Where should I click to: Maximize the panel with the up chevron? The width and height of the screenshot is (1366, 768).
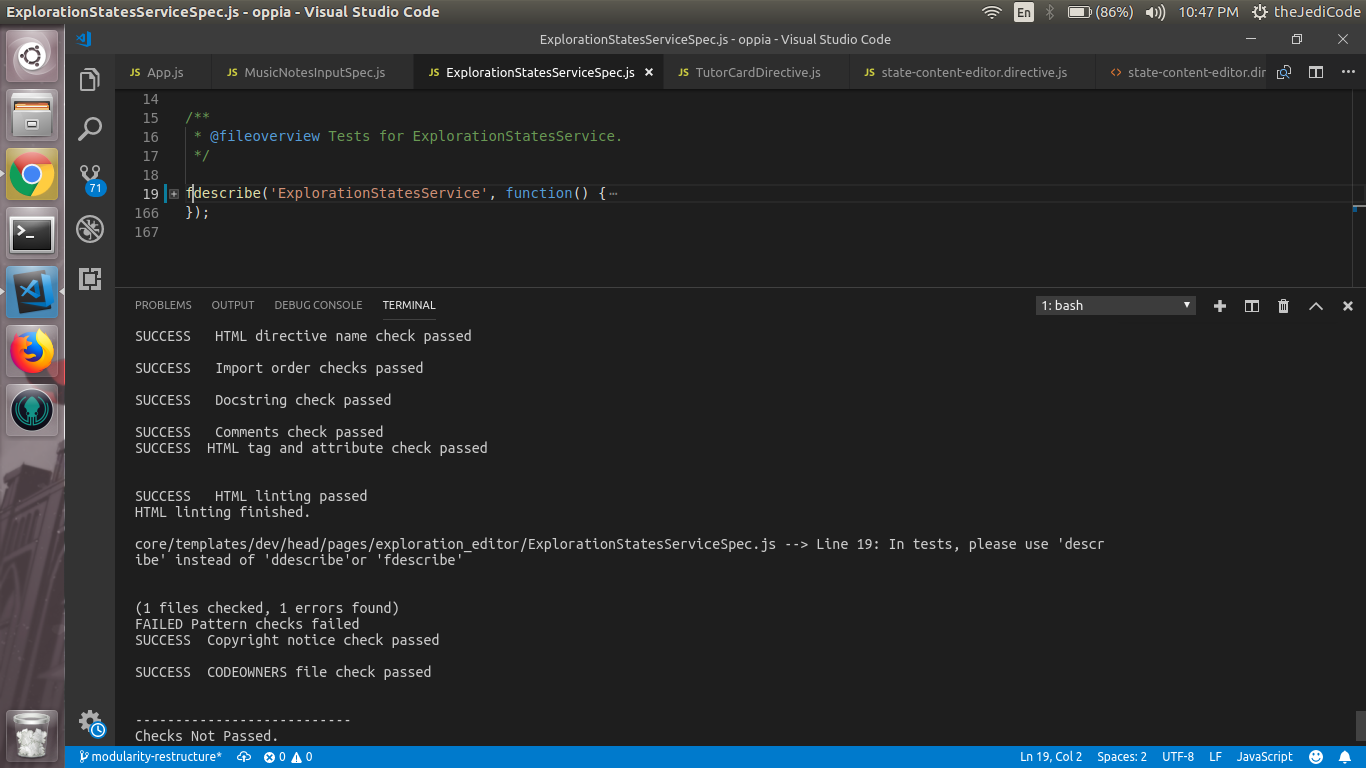click(1316, 306)
